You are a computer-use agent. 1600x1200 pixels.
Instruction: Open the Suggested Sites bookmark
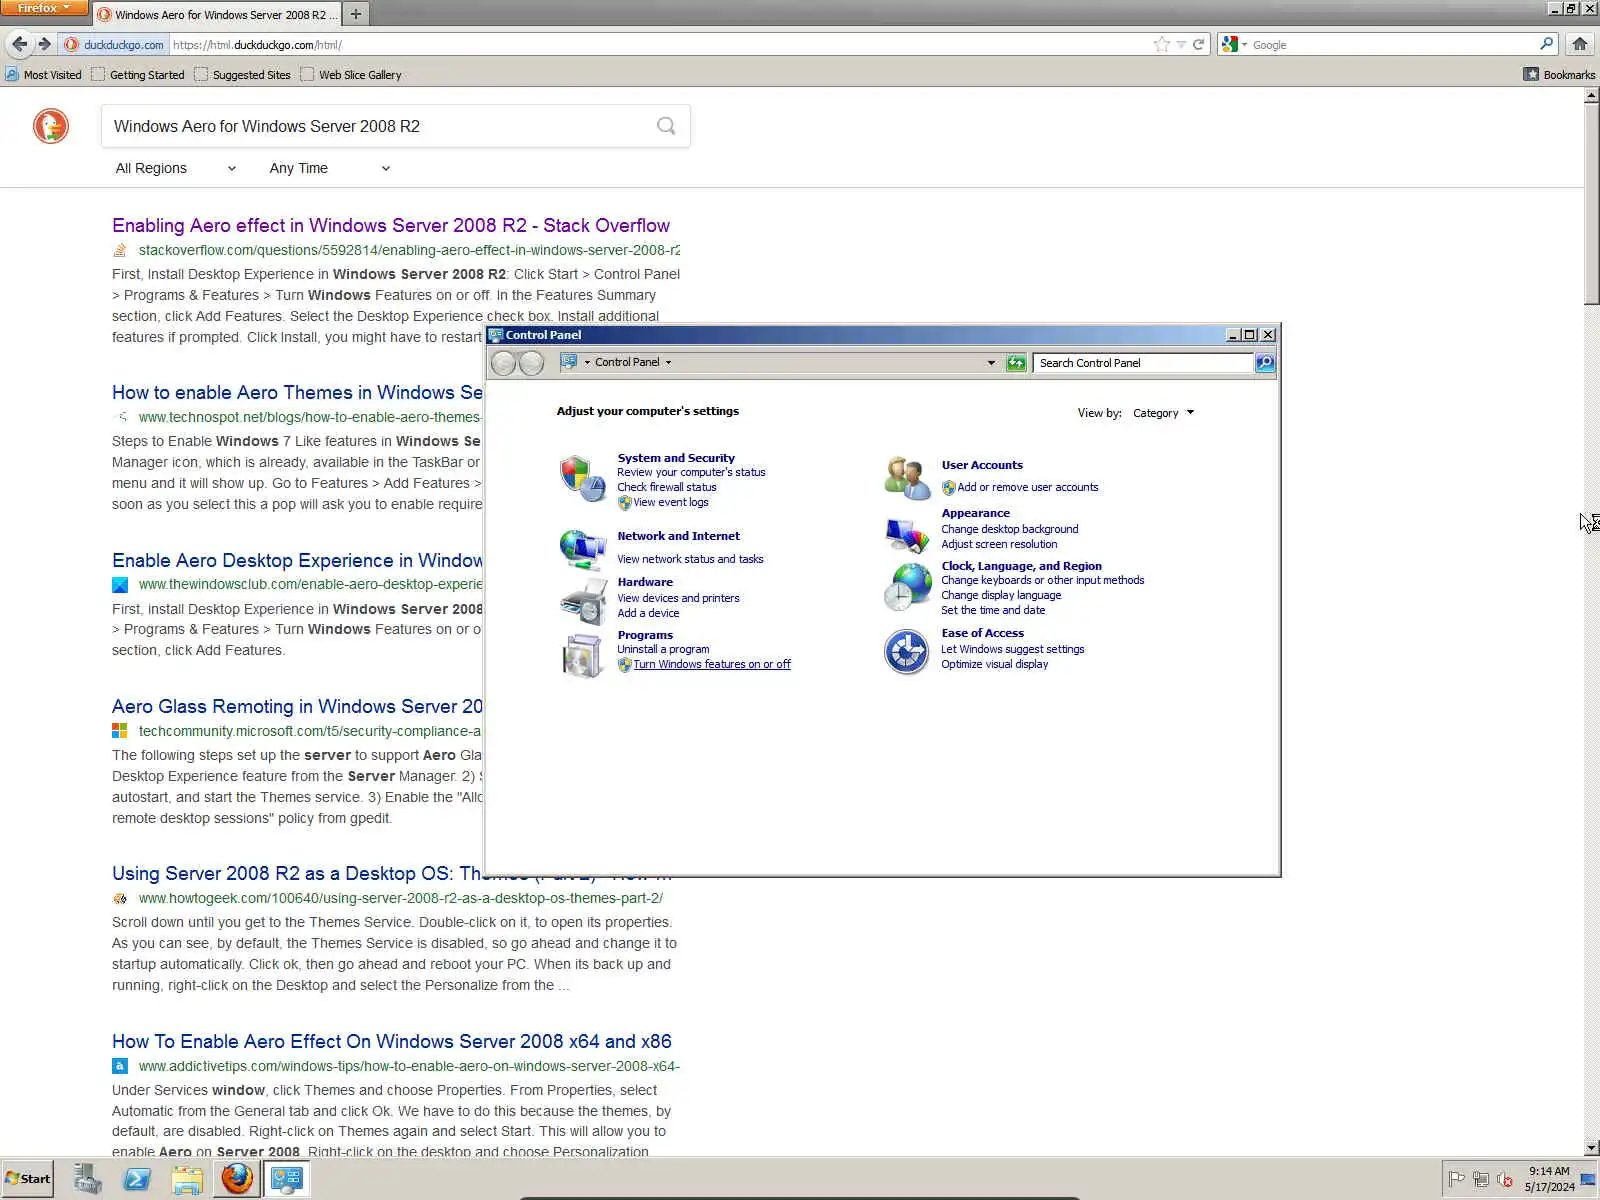[242, 75]
